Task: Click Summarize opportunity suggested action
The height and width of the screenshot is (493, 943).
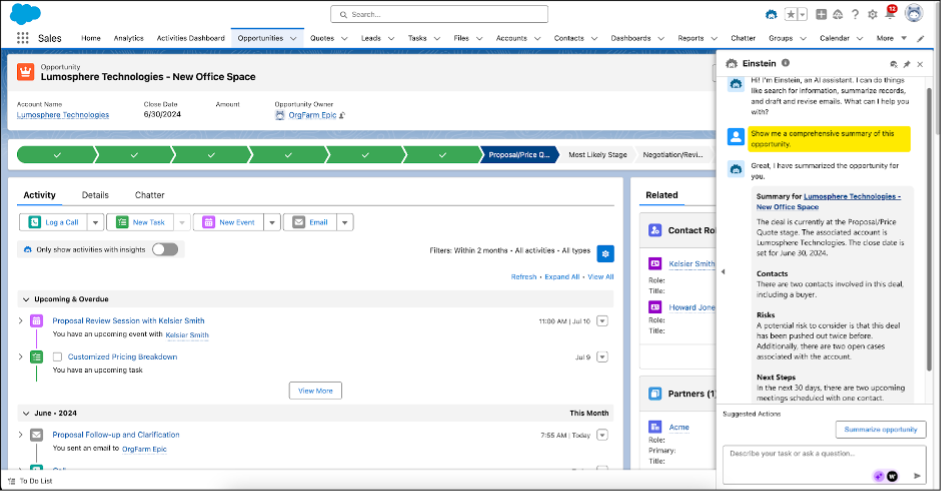Action: [880, 430]
